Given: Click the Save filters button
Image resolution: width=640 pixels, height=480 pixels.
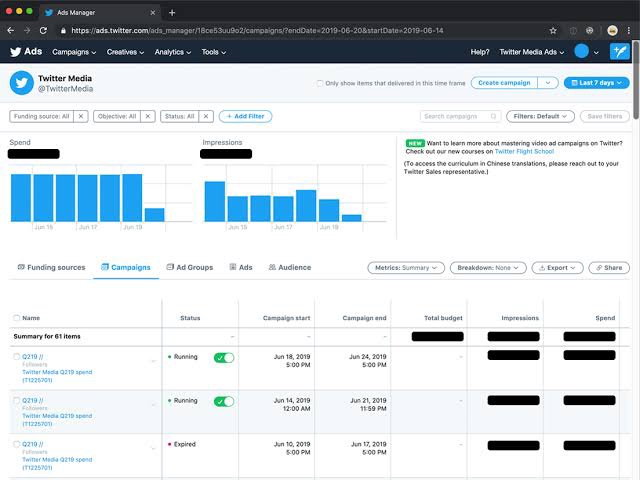Looking at the screenshot, I should coord(604,116).
